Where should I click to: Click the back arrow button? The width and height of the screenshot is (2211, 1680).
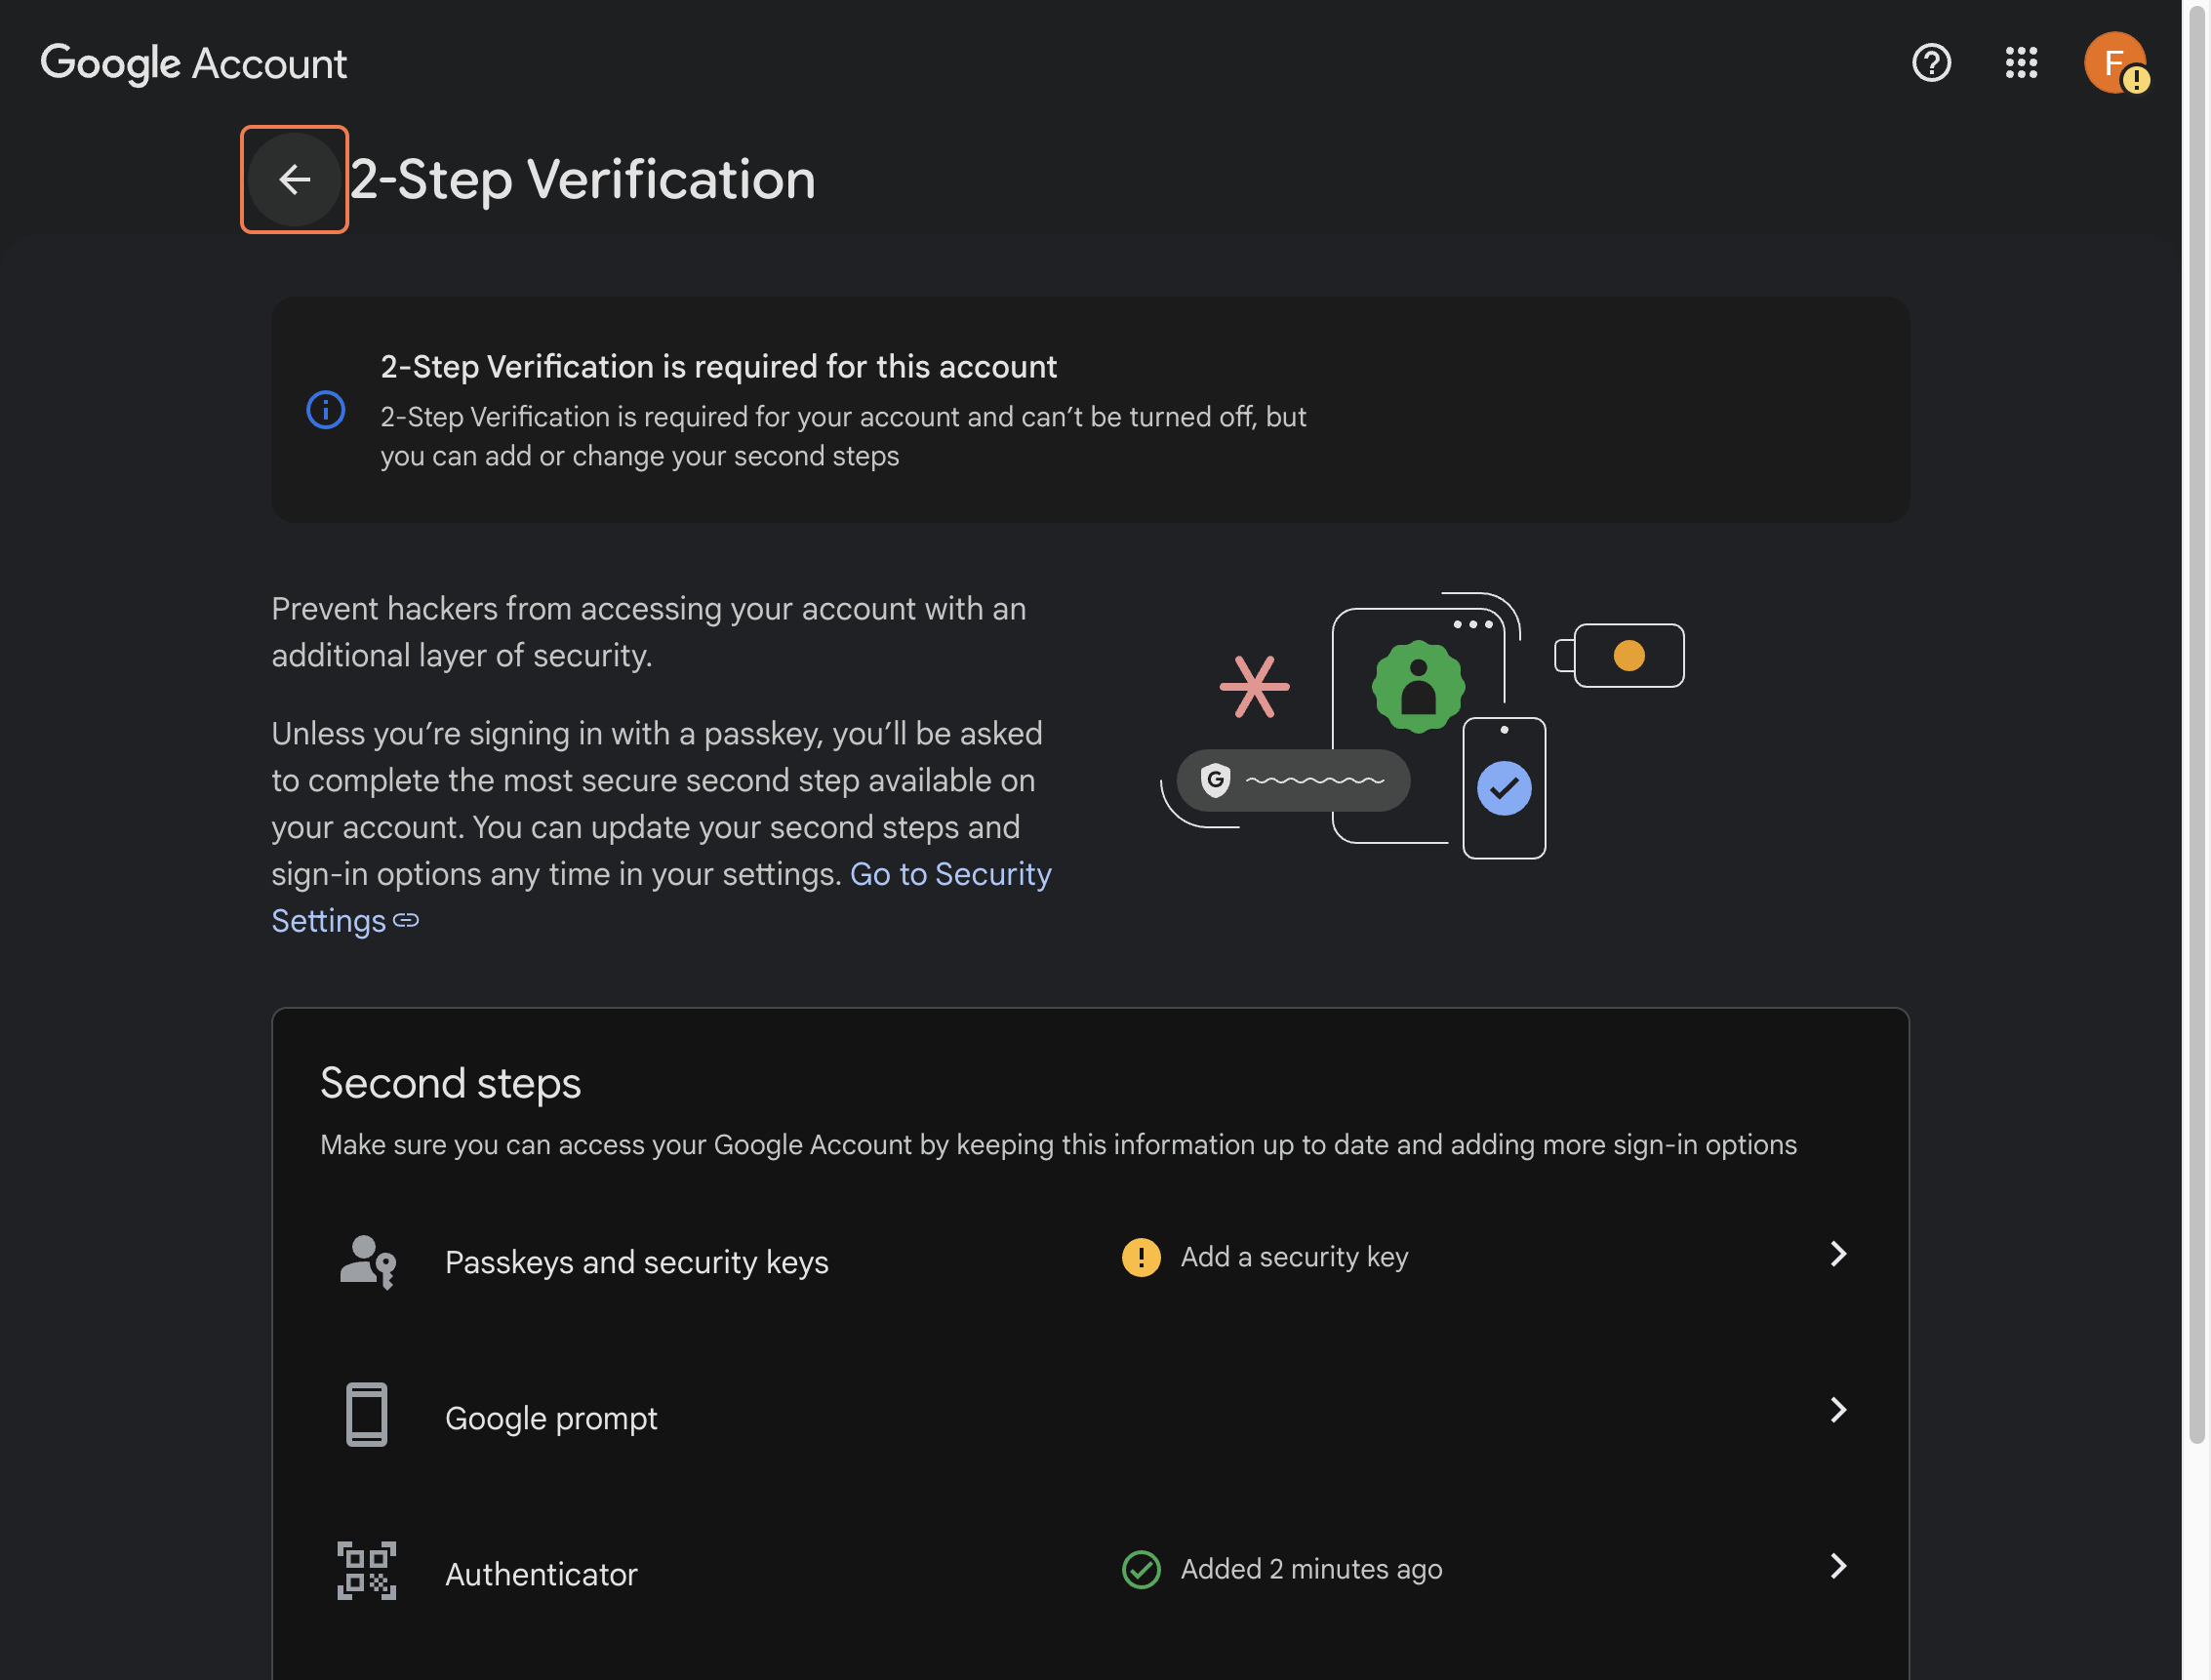(294, 180)
